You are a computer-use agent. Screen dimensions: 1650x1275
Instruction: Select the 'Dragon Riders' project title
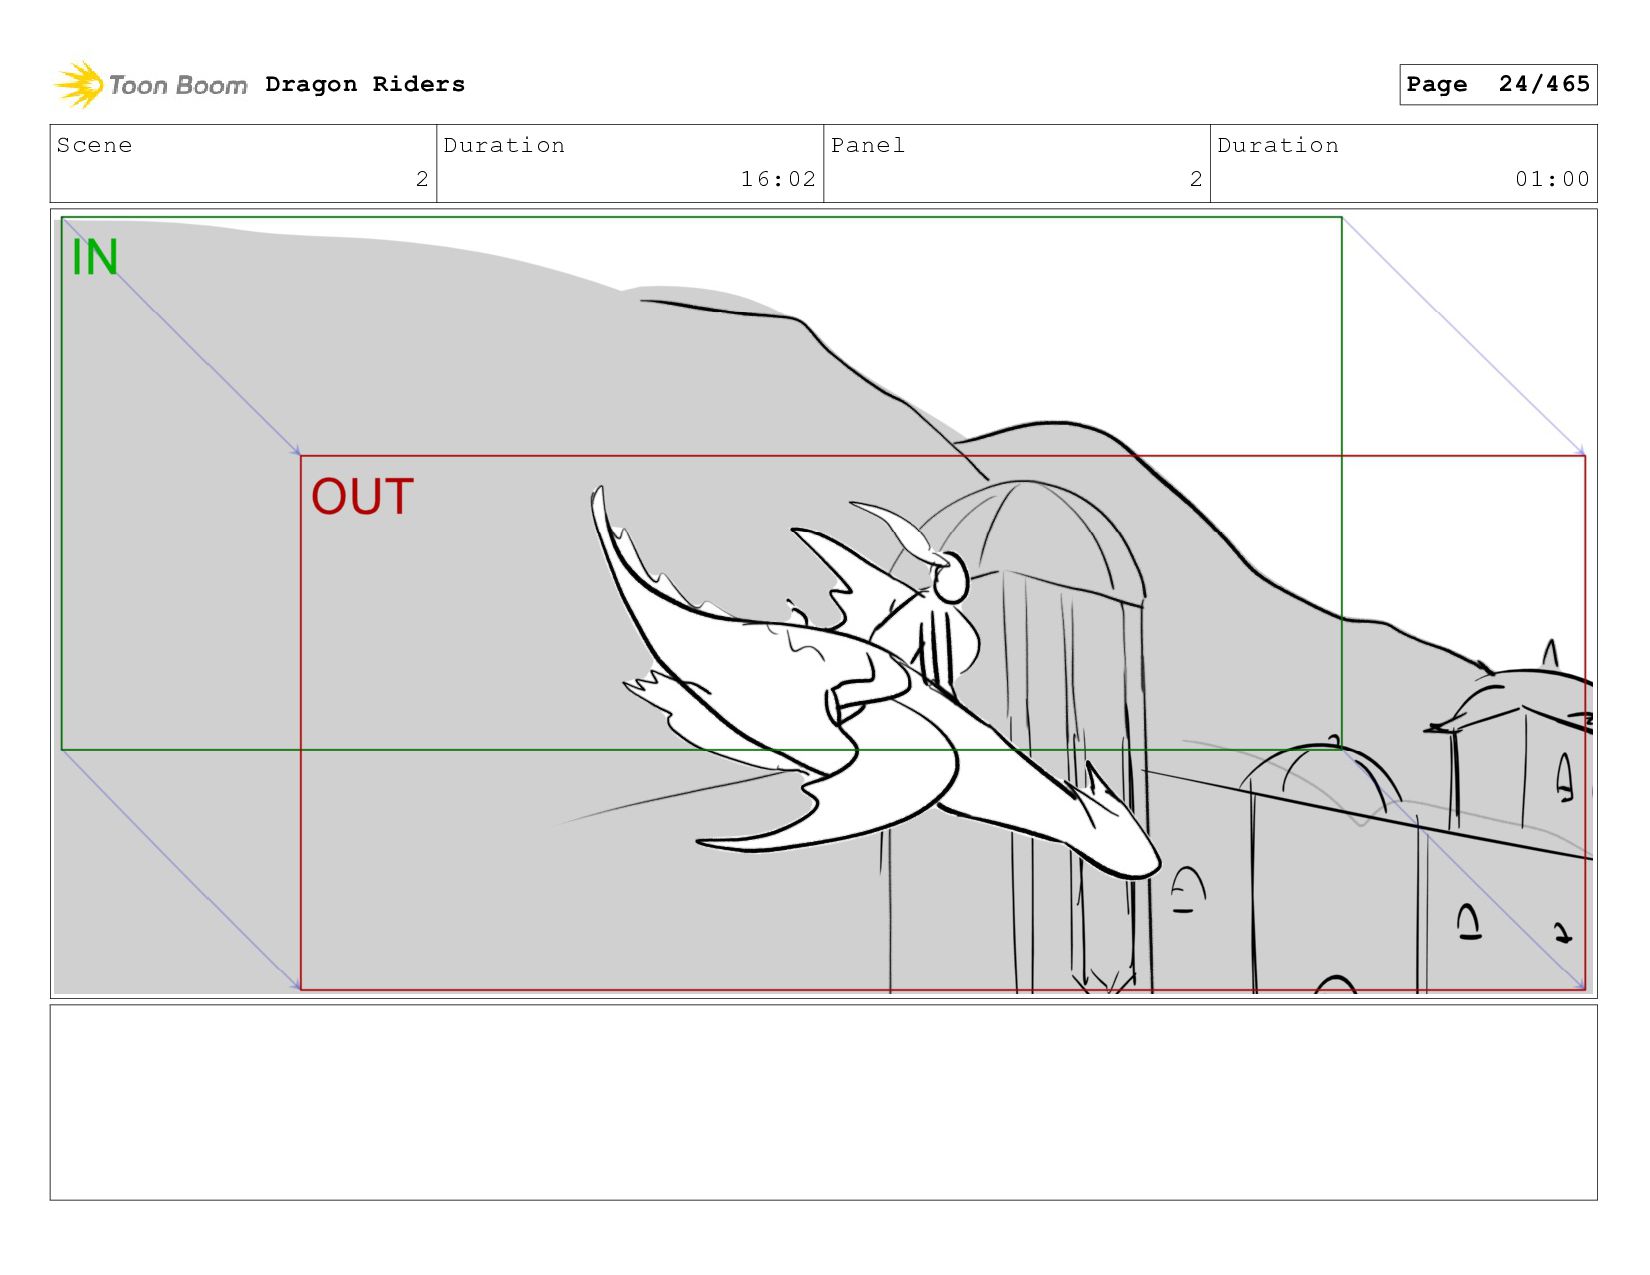coord(365,84)
